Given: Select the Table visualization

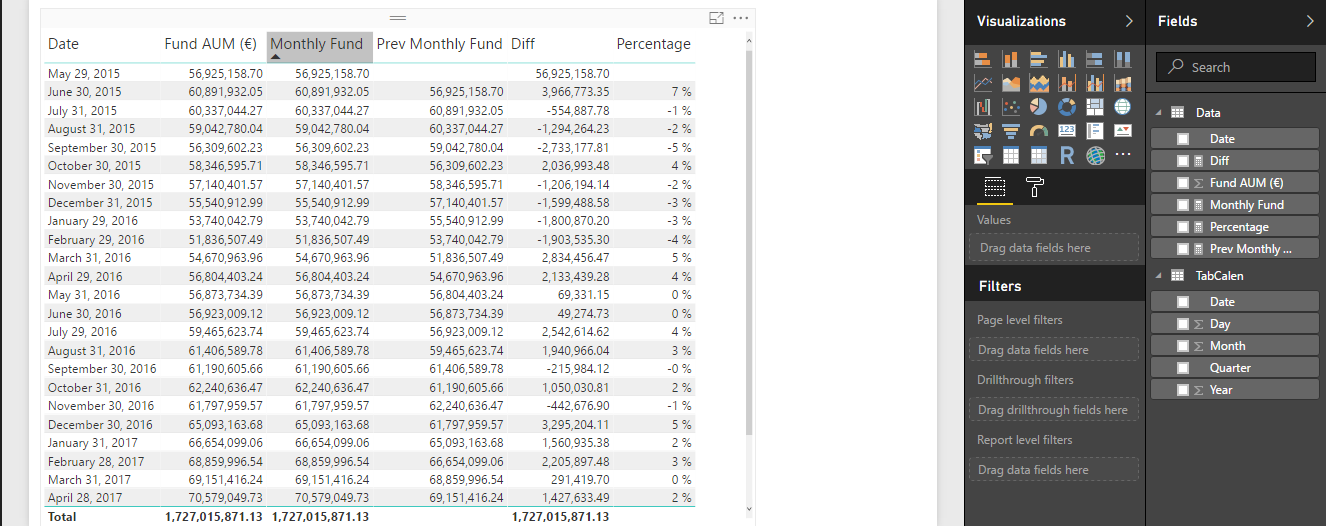Looking at the screenshot, I should tap(1011, 155).
